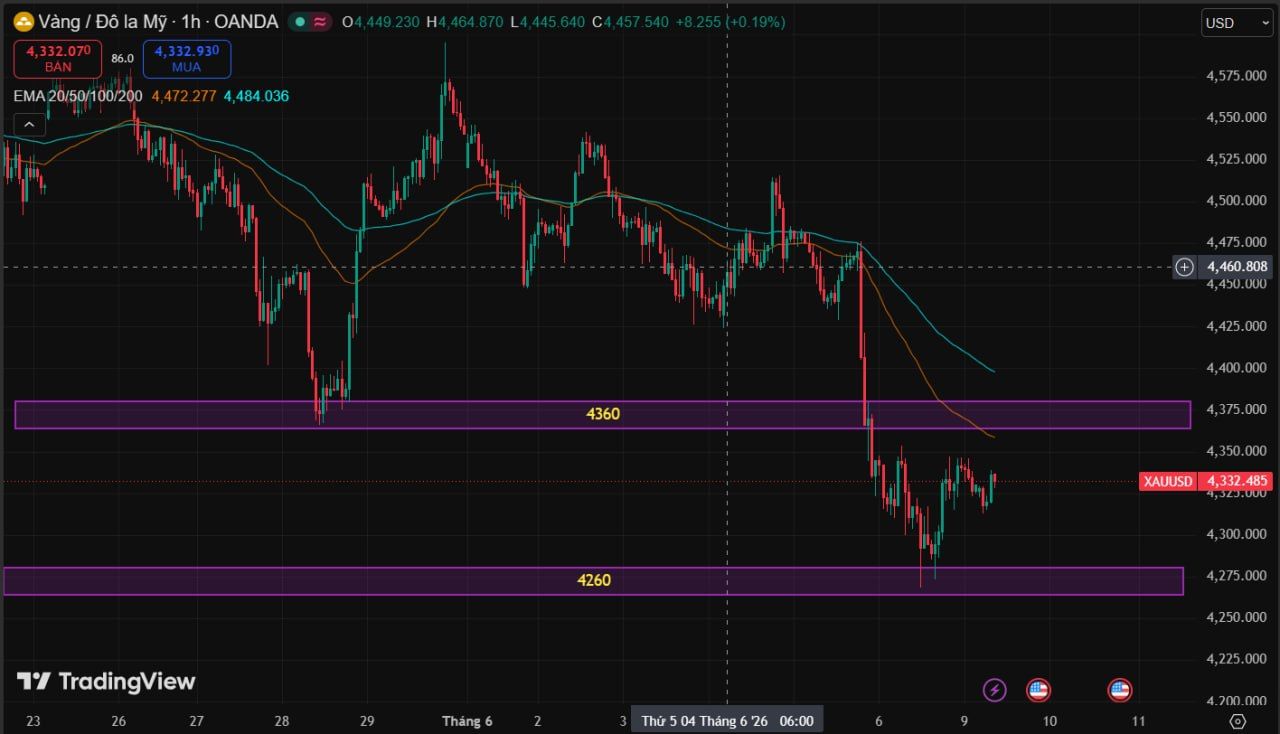
Task: Select the EMA 20/50/100/200 indicator label
Action: [78, 96]
